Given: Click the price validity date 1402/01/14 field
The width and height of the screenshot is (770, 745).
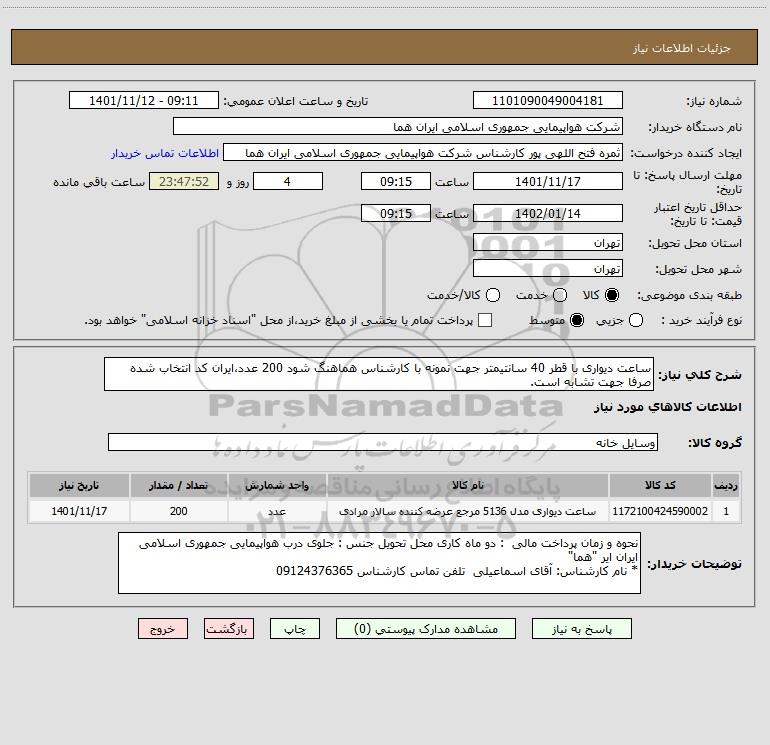Looking at the screenshot, I should click(548, 214).
